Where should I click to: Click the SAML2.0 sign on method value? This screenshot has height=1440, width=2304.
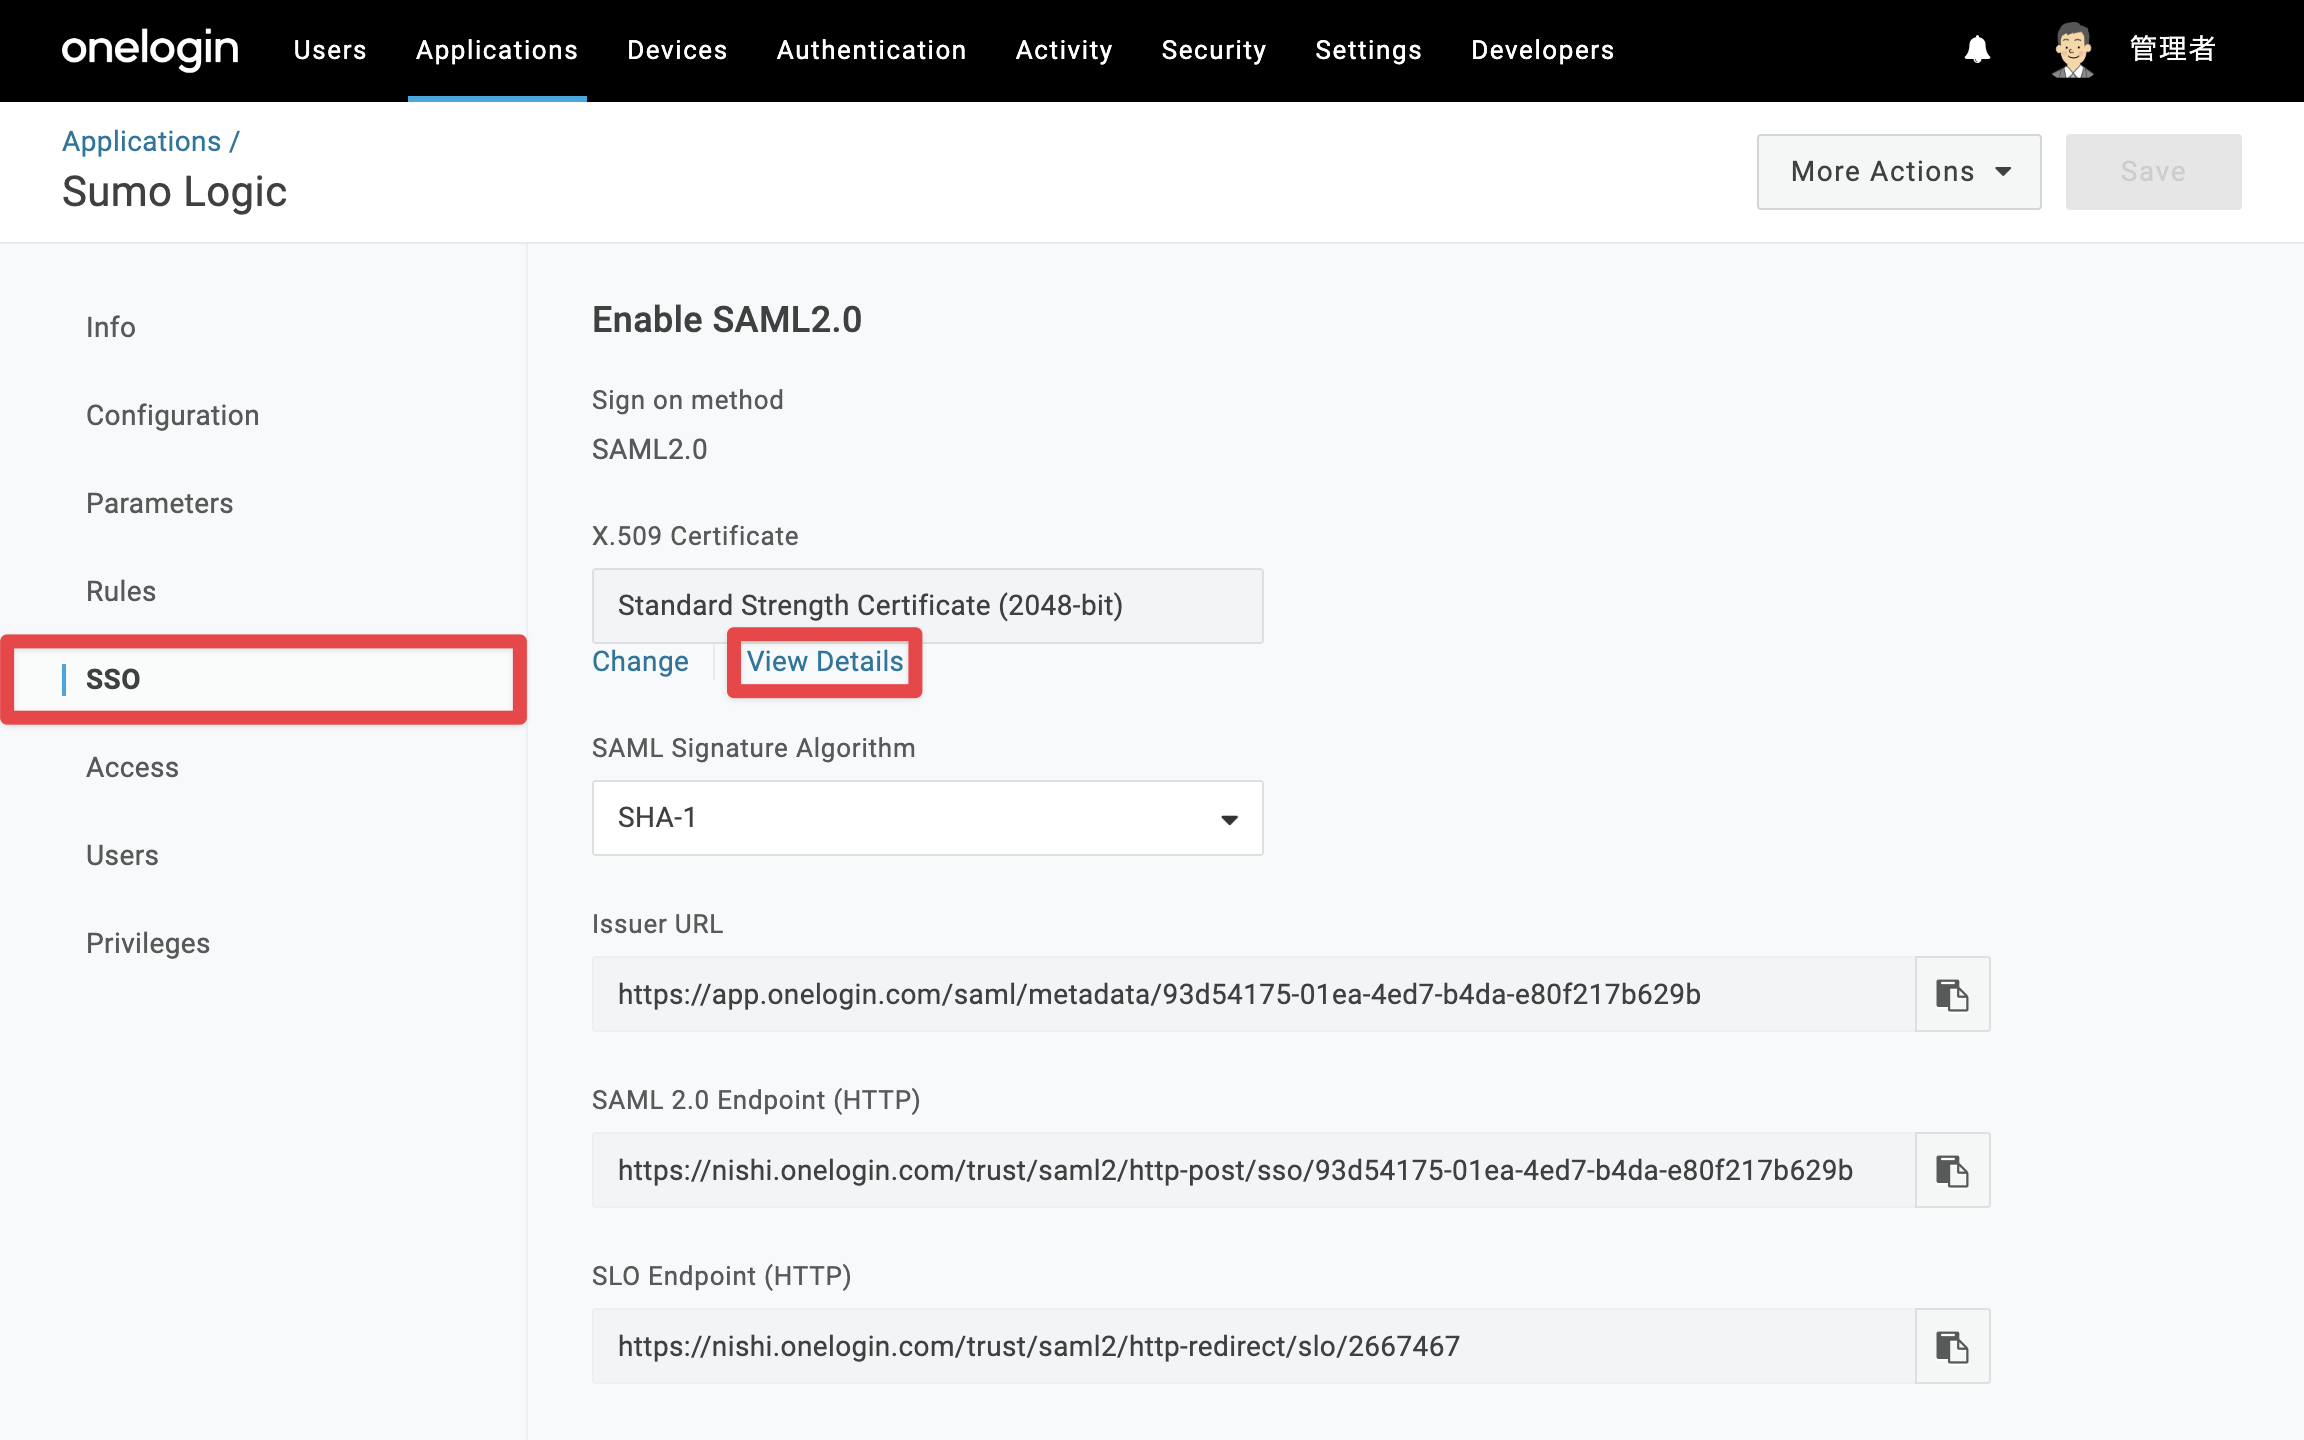(x=649, y=449)
